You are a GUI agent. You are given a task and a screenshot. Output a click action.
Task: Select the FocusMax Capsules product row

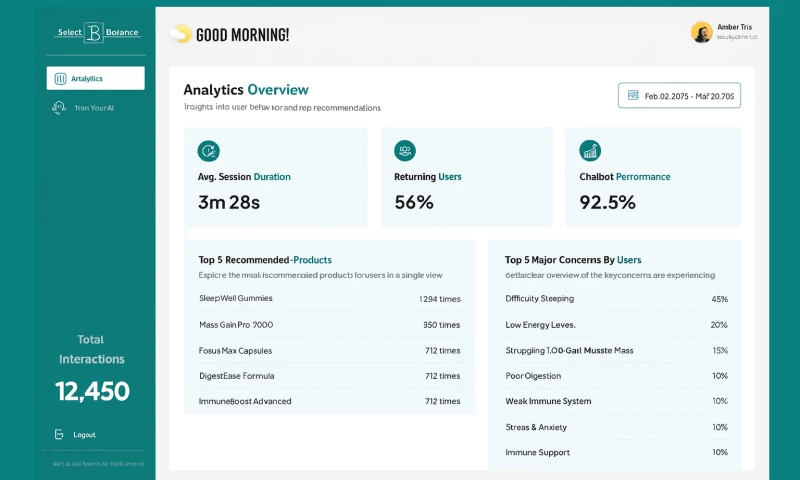point(330,350)
